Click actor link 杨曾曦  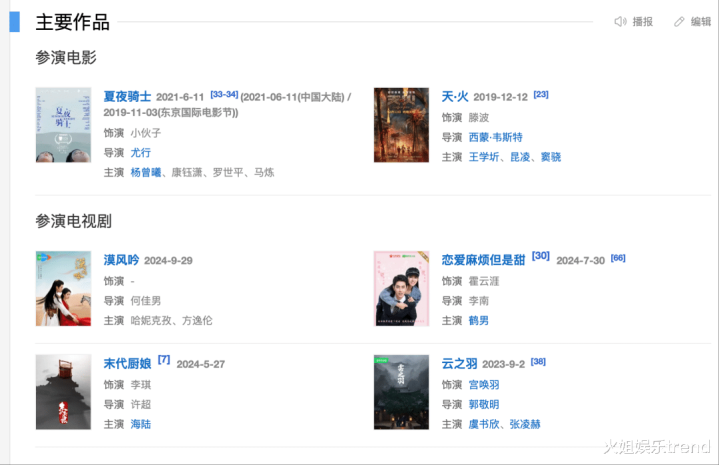147,172
